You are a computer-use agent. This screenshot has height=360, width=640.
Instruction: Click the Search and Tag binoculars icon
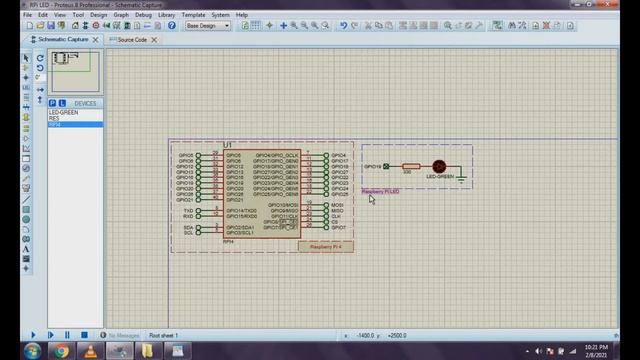coord(512,26)
